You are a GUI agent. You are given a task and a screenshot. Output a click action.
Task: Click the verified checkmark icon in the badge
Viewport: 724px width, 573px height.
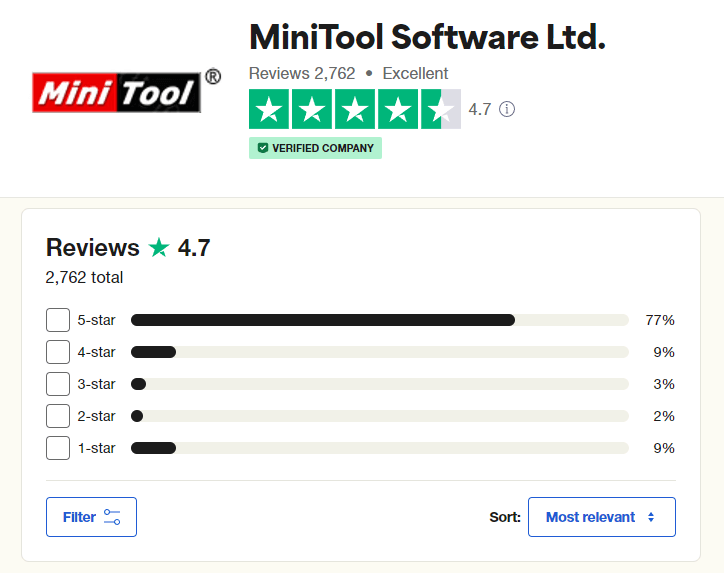pyautogui.click(x=263, y=148)
